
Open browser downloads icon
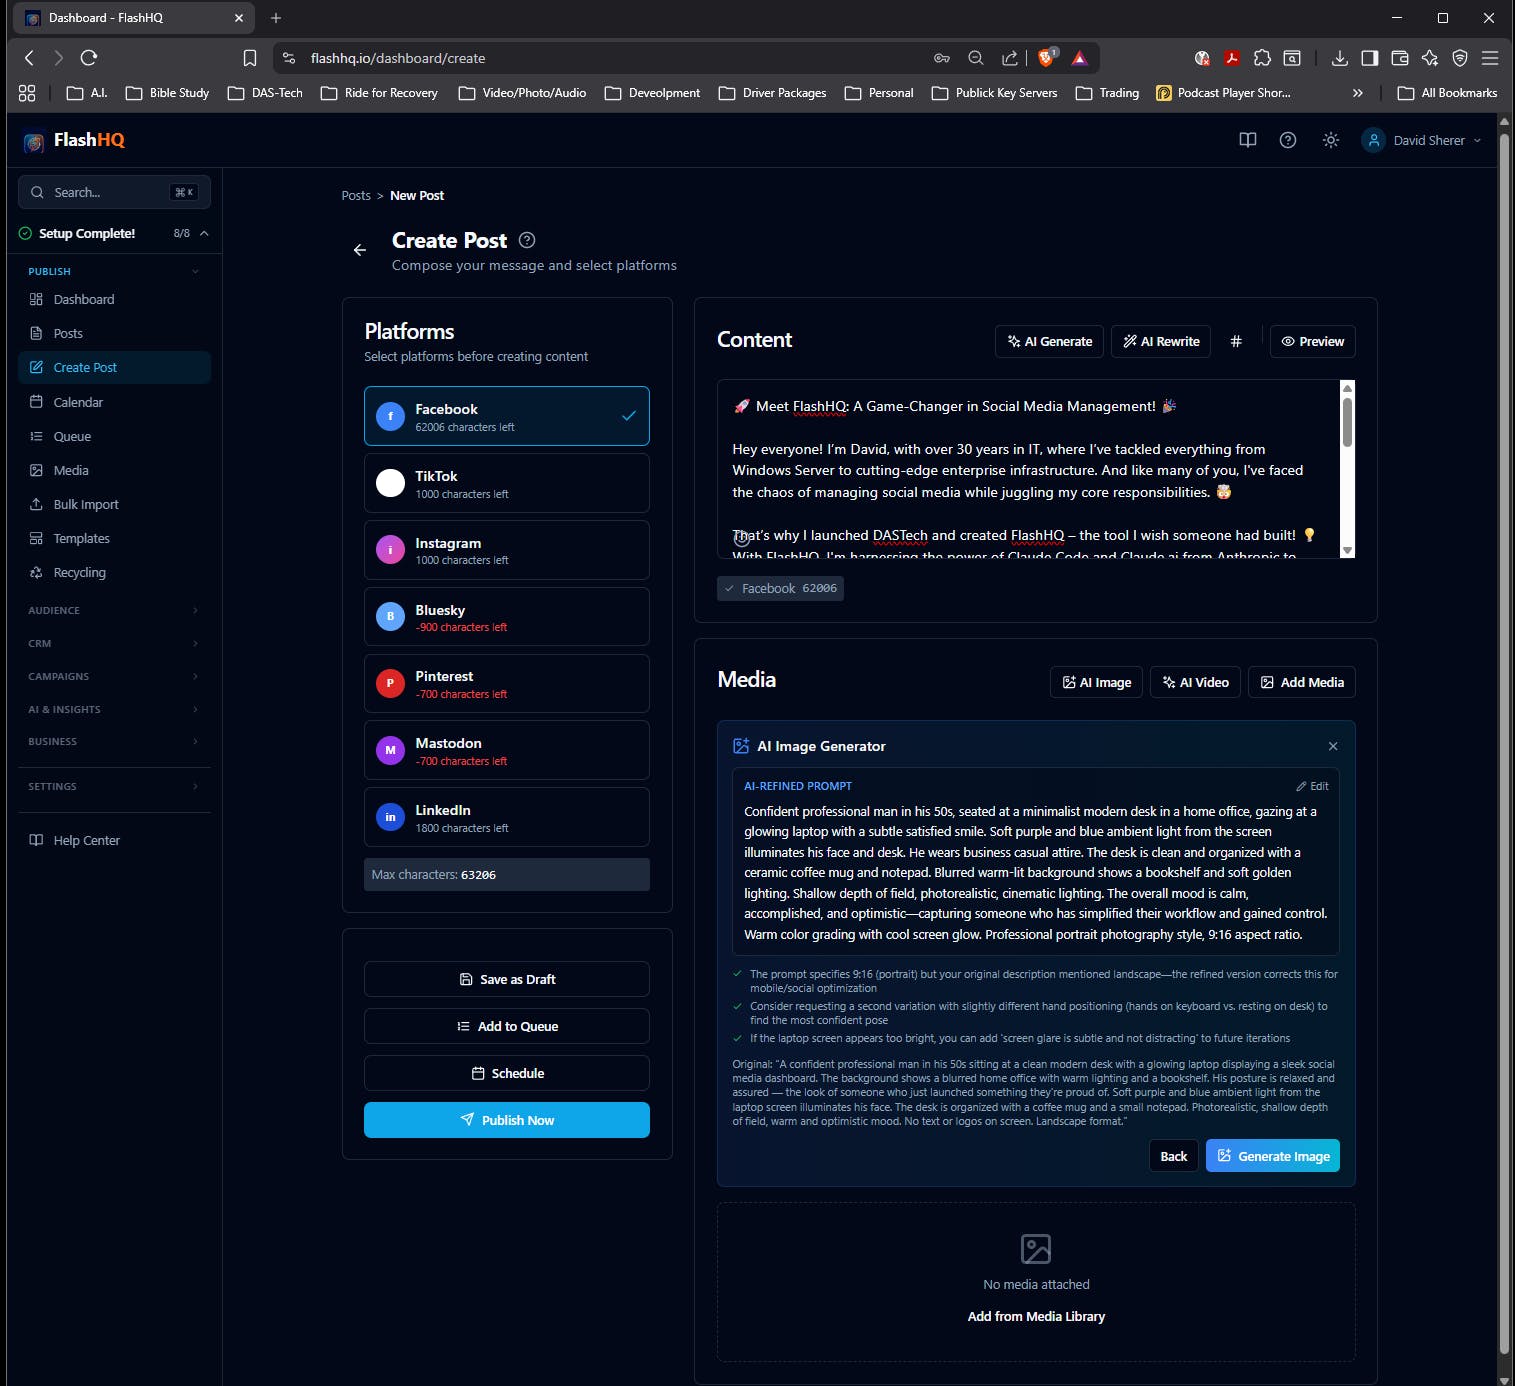(x=1340, y=58)
